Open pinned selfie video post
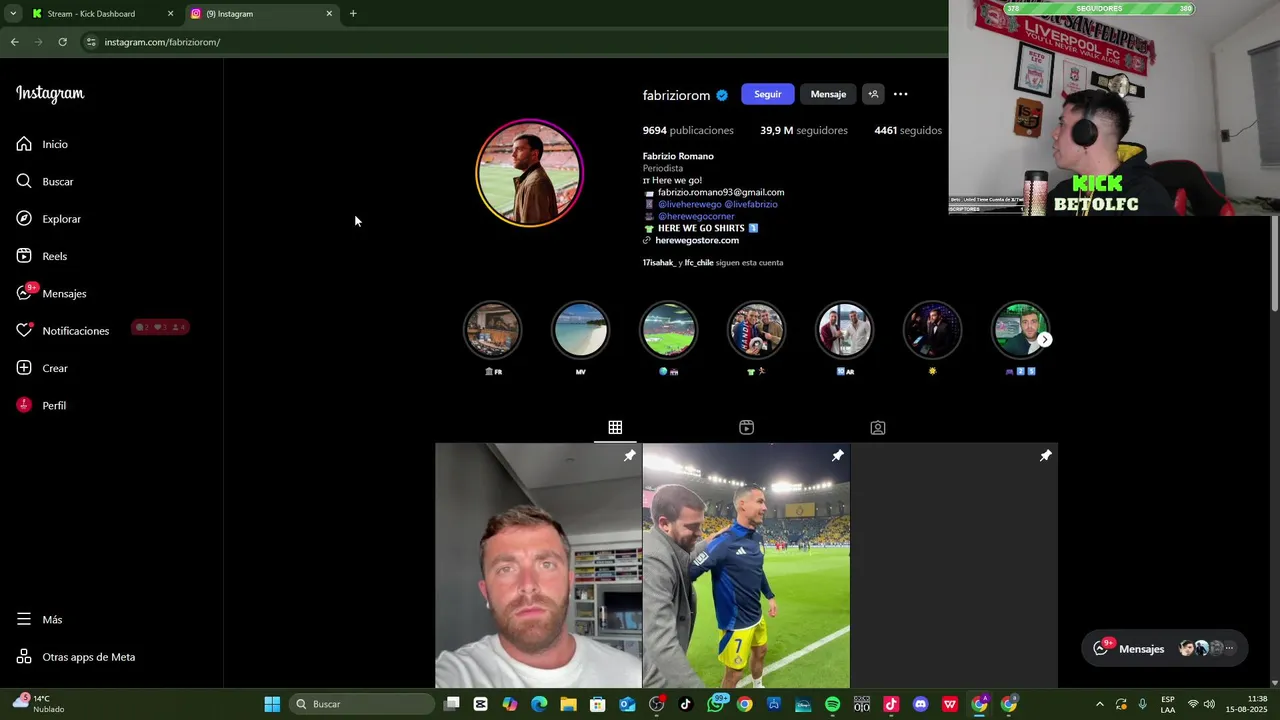The width and height of the screenshot is (1280, 720). coord(538,566)
